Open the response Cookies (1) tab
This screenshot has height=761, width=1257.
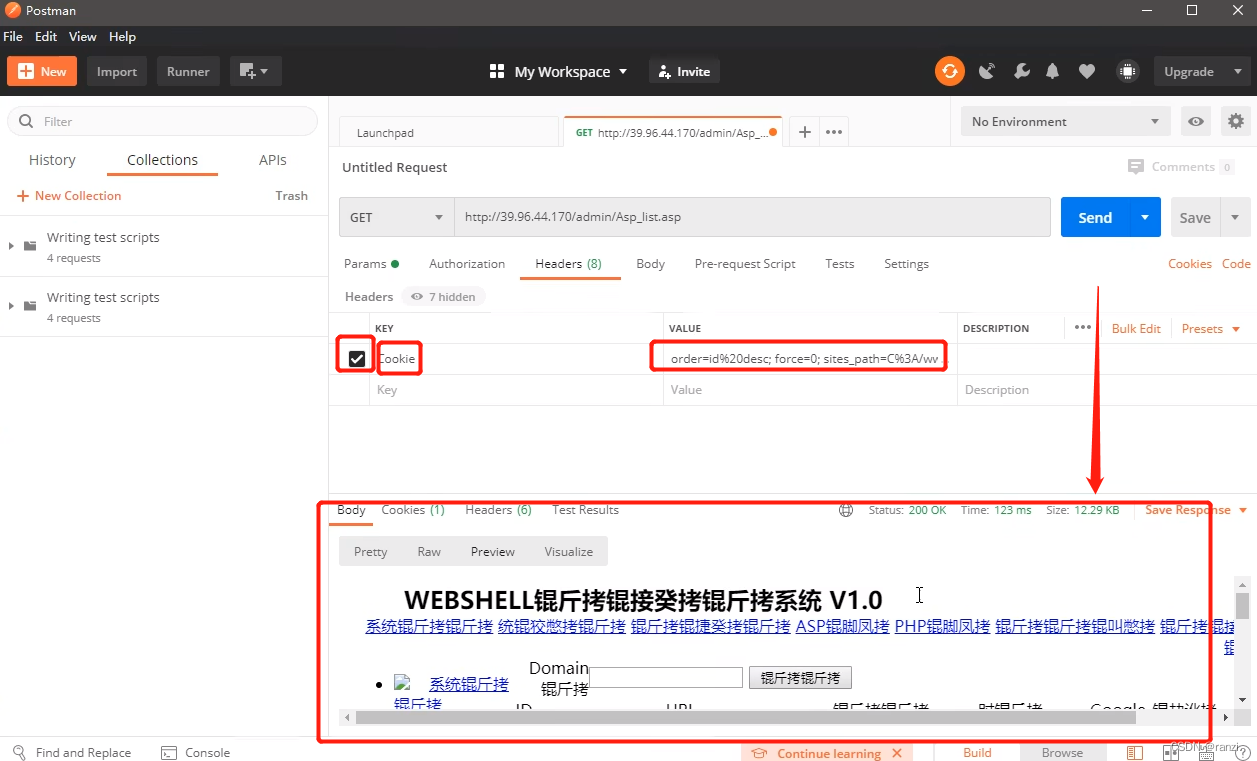coord(413,510)
